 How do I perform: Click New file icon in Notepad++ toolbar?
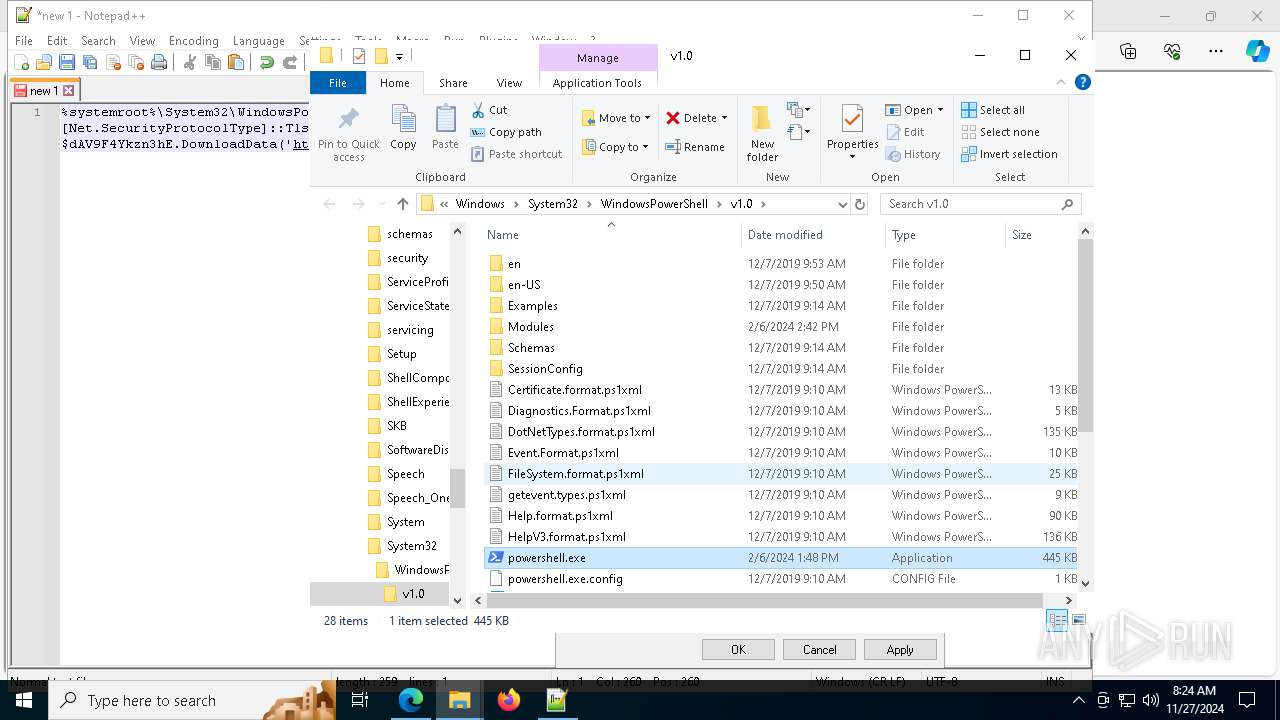click(22, 63)
